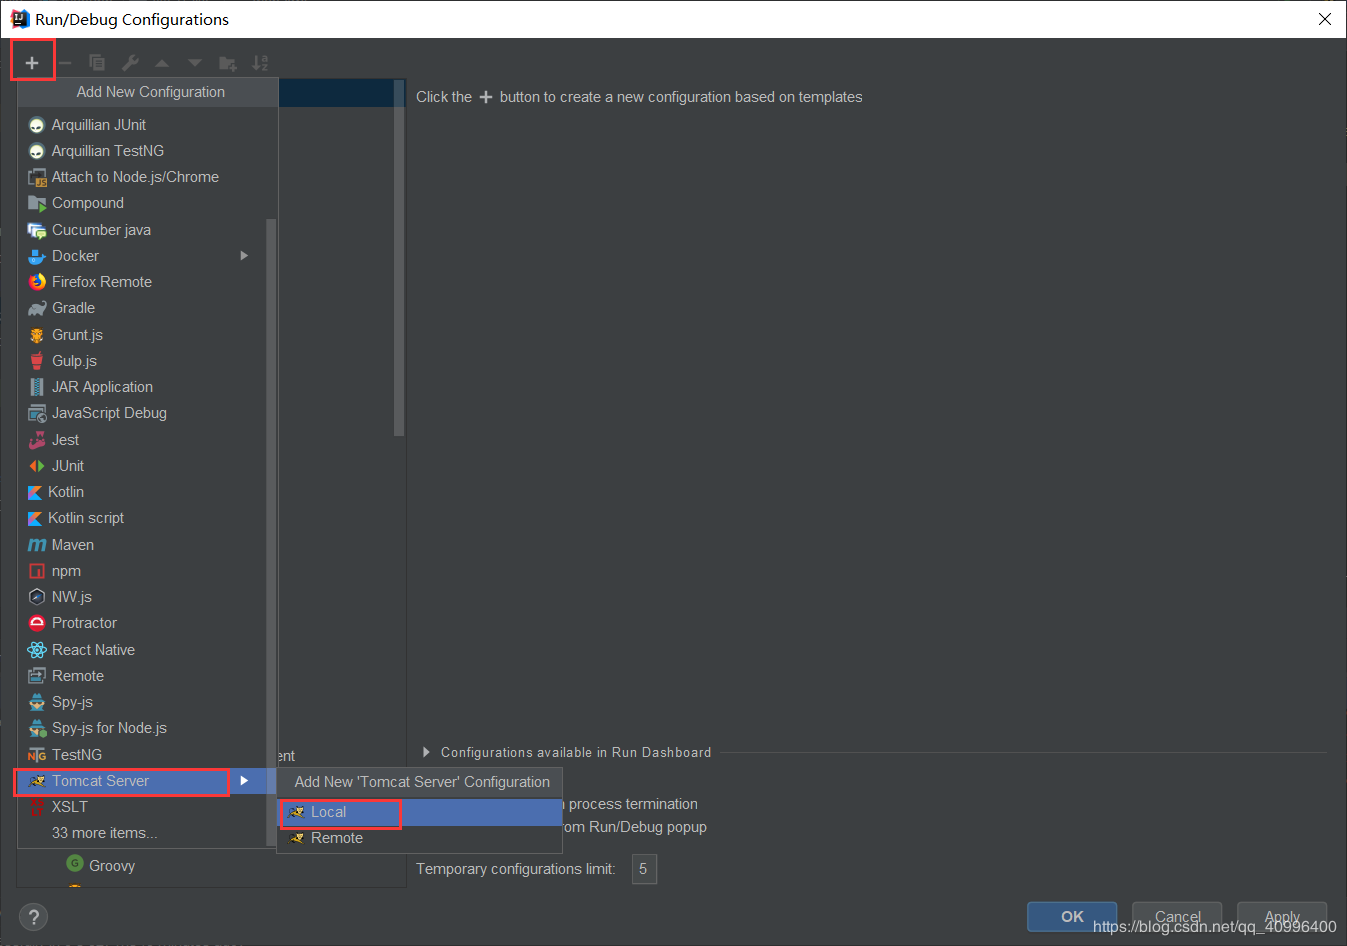Click the Move Up arrow icon
The image size is (1347, 946).
pyautogui.click(x=162, y=63)
